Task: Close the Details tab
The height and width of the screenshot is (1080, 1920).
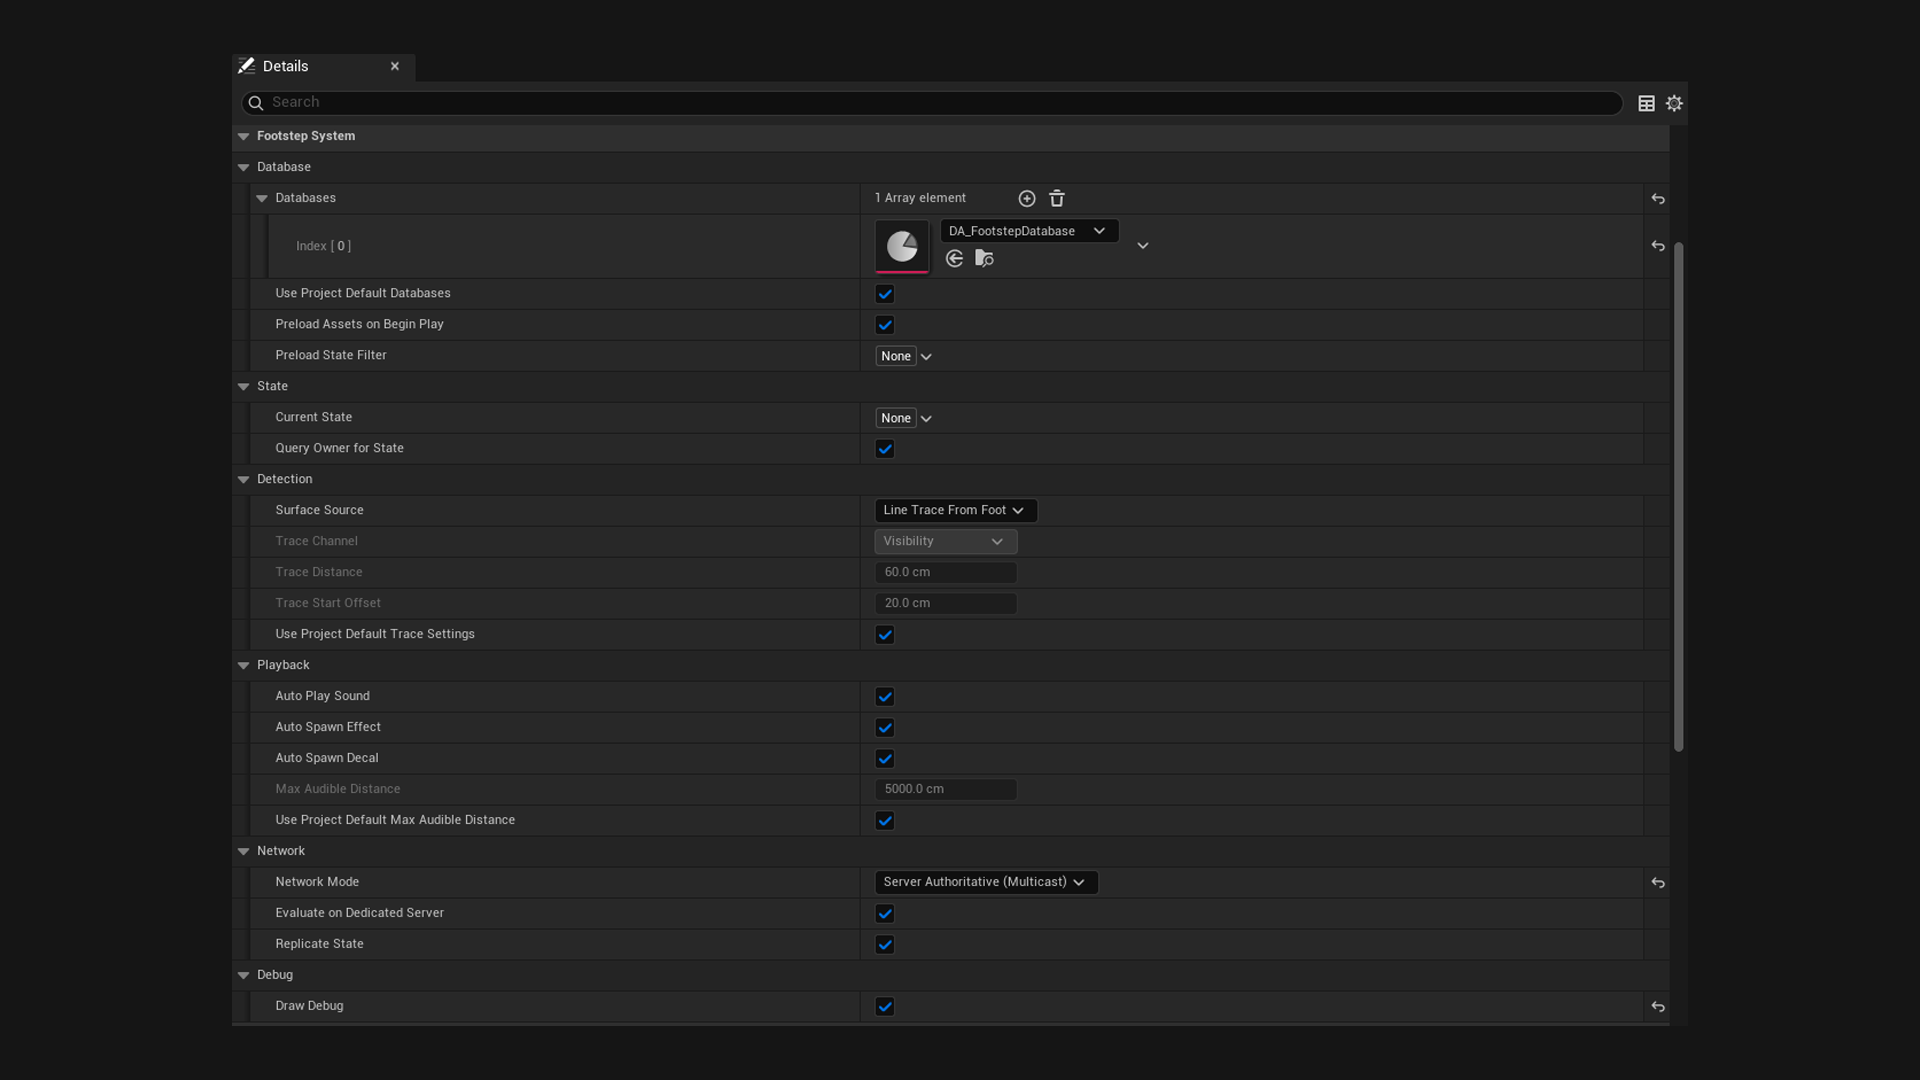Action: [395, 67]
